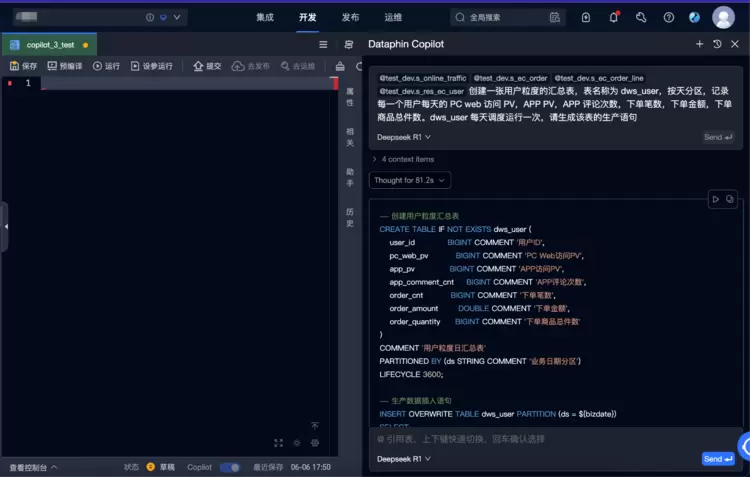Click the blue Send button
The height and width of the screenshot is (477, 750).
[x=717, y=459]
